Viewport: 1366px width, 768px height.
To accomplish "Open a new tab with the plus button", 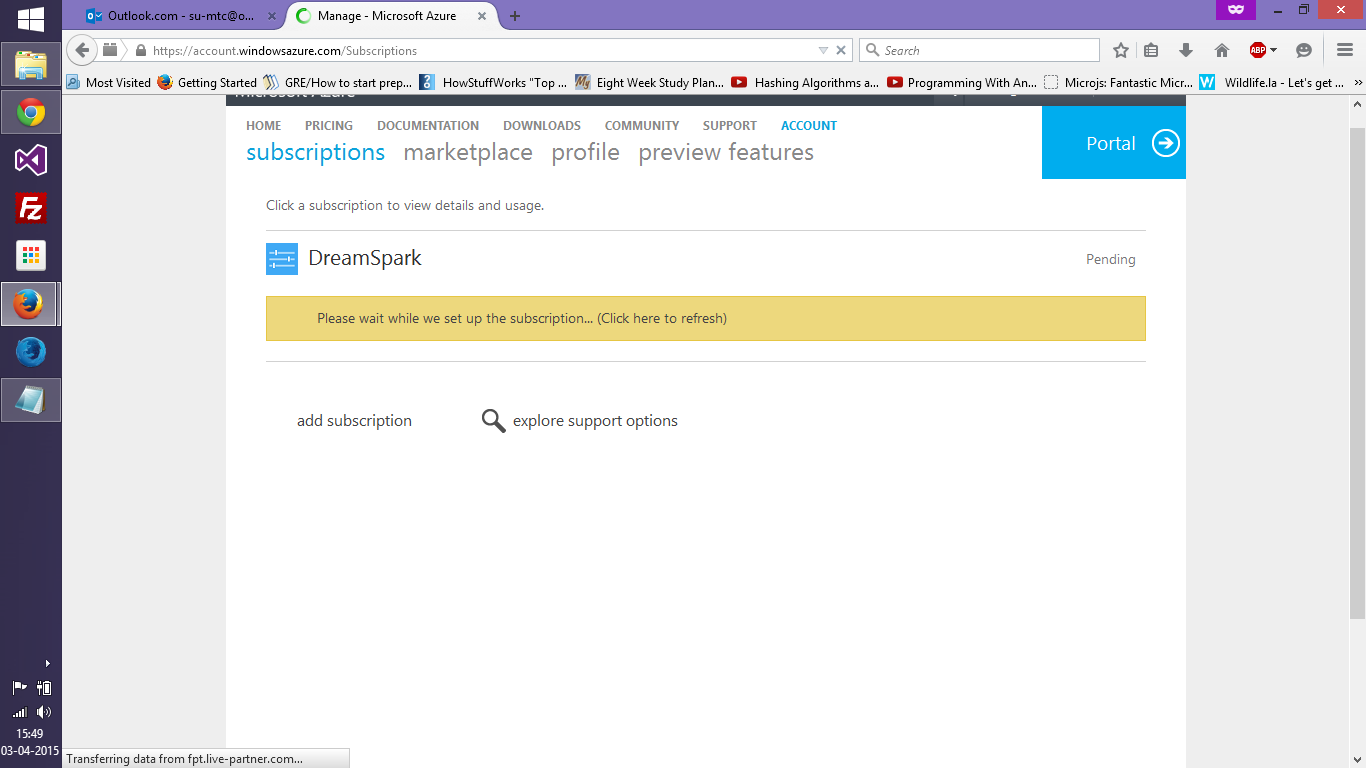I will pos(515,16).
